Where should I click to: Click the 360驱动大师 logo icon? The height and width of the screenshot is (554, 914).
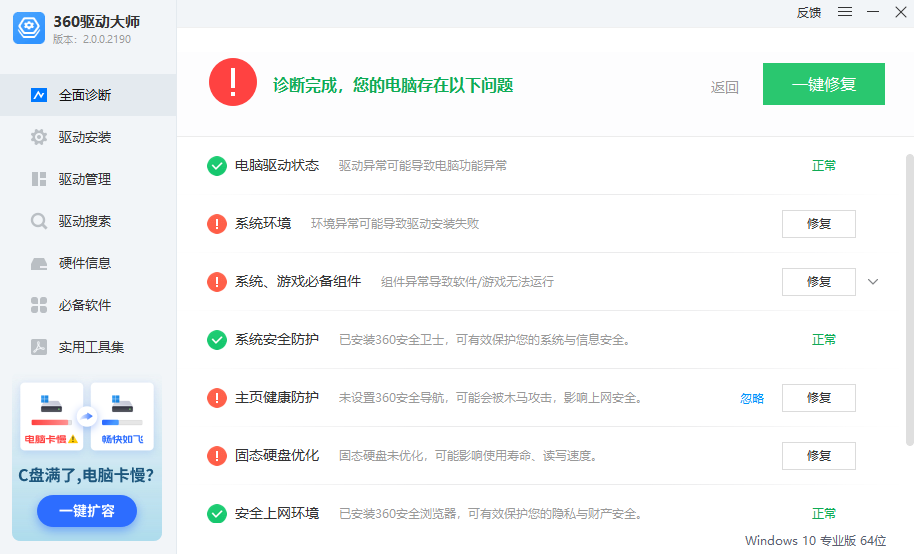[29, 27]
